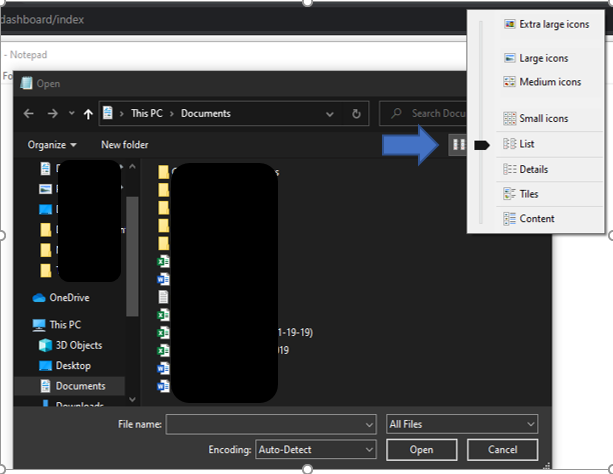Open the Organize menu
613x474 pixels.
click(52, 145)
